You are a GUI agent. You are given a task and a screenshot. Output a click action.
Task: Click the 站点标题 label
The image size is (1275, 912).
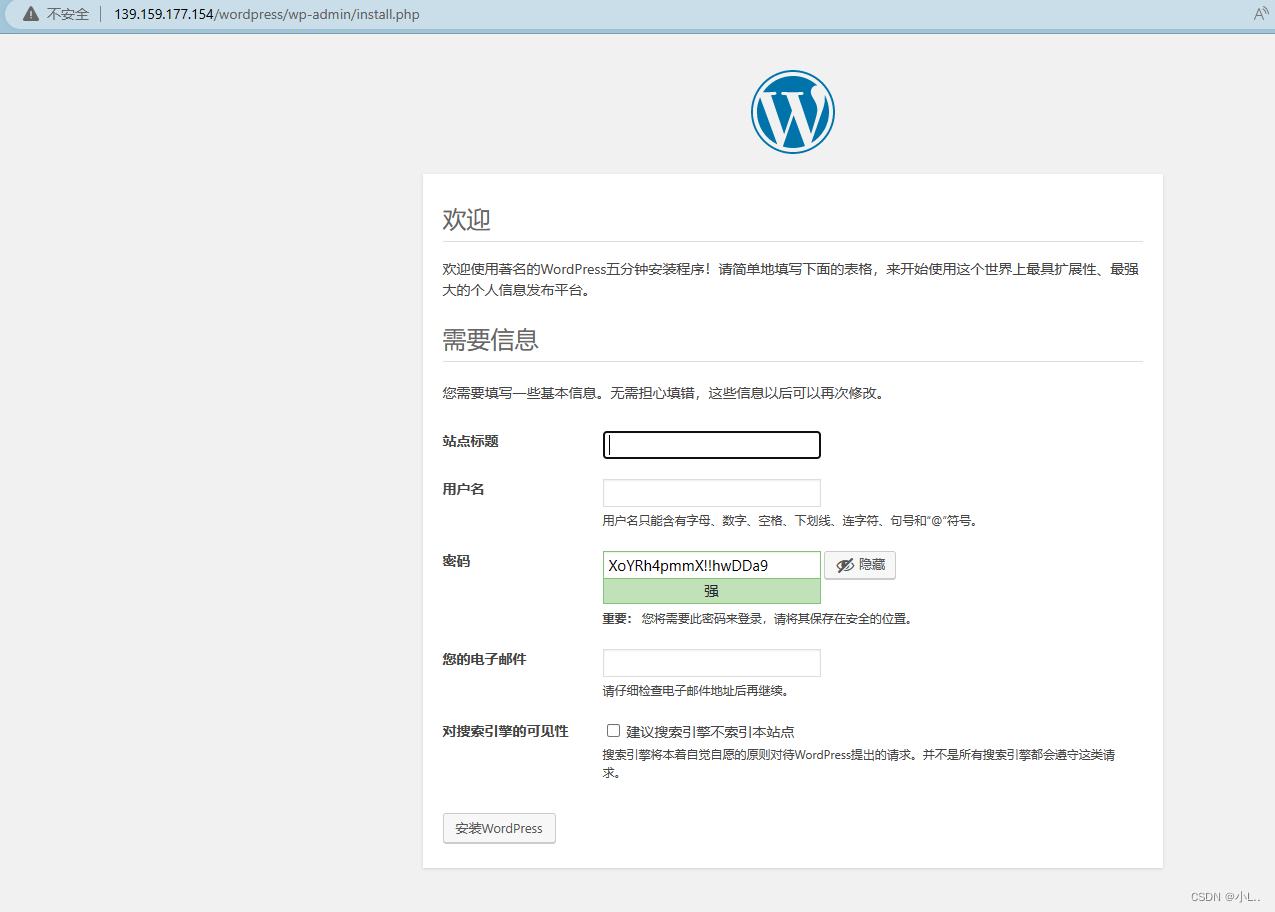pos(471,441)
